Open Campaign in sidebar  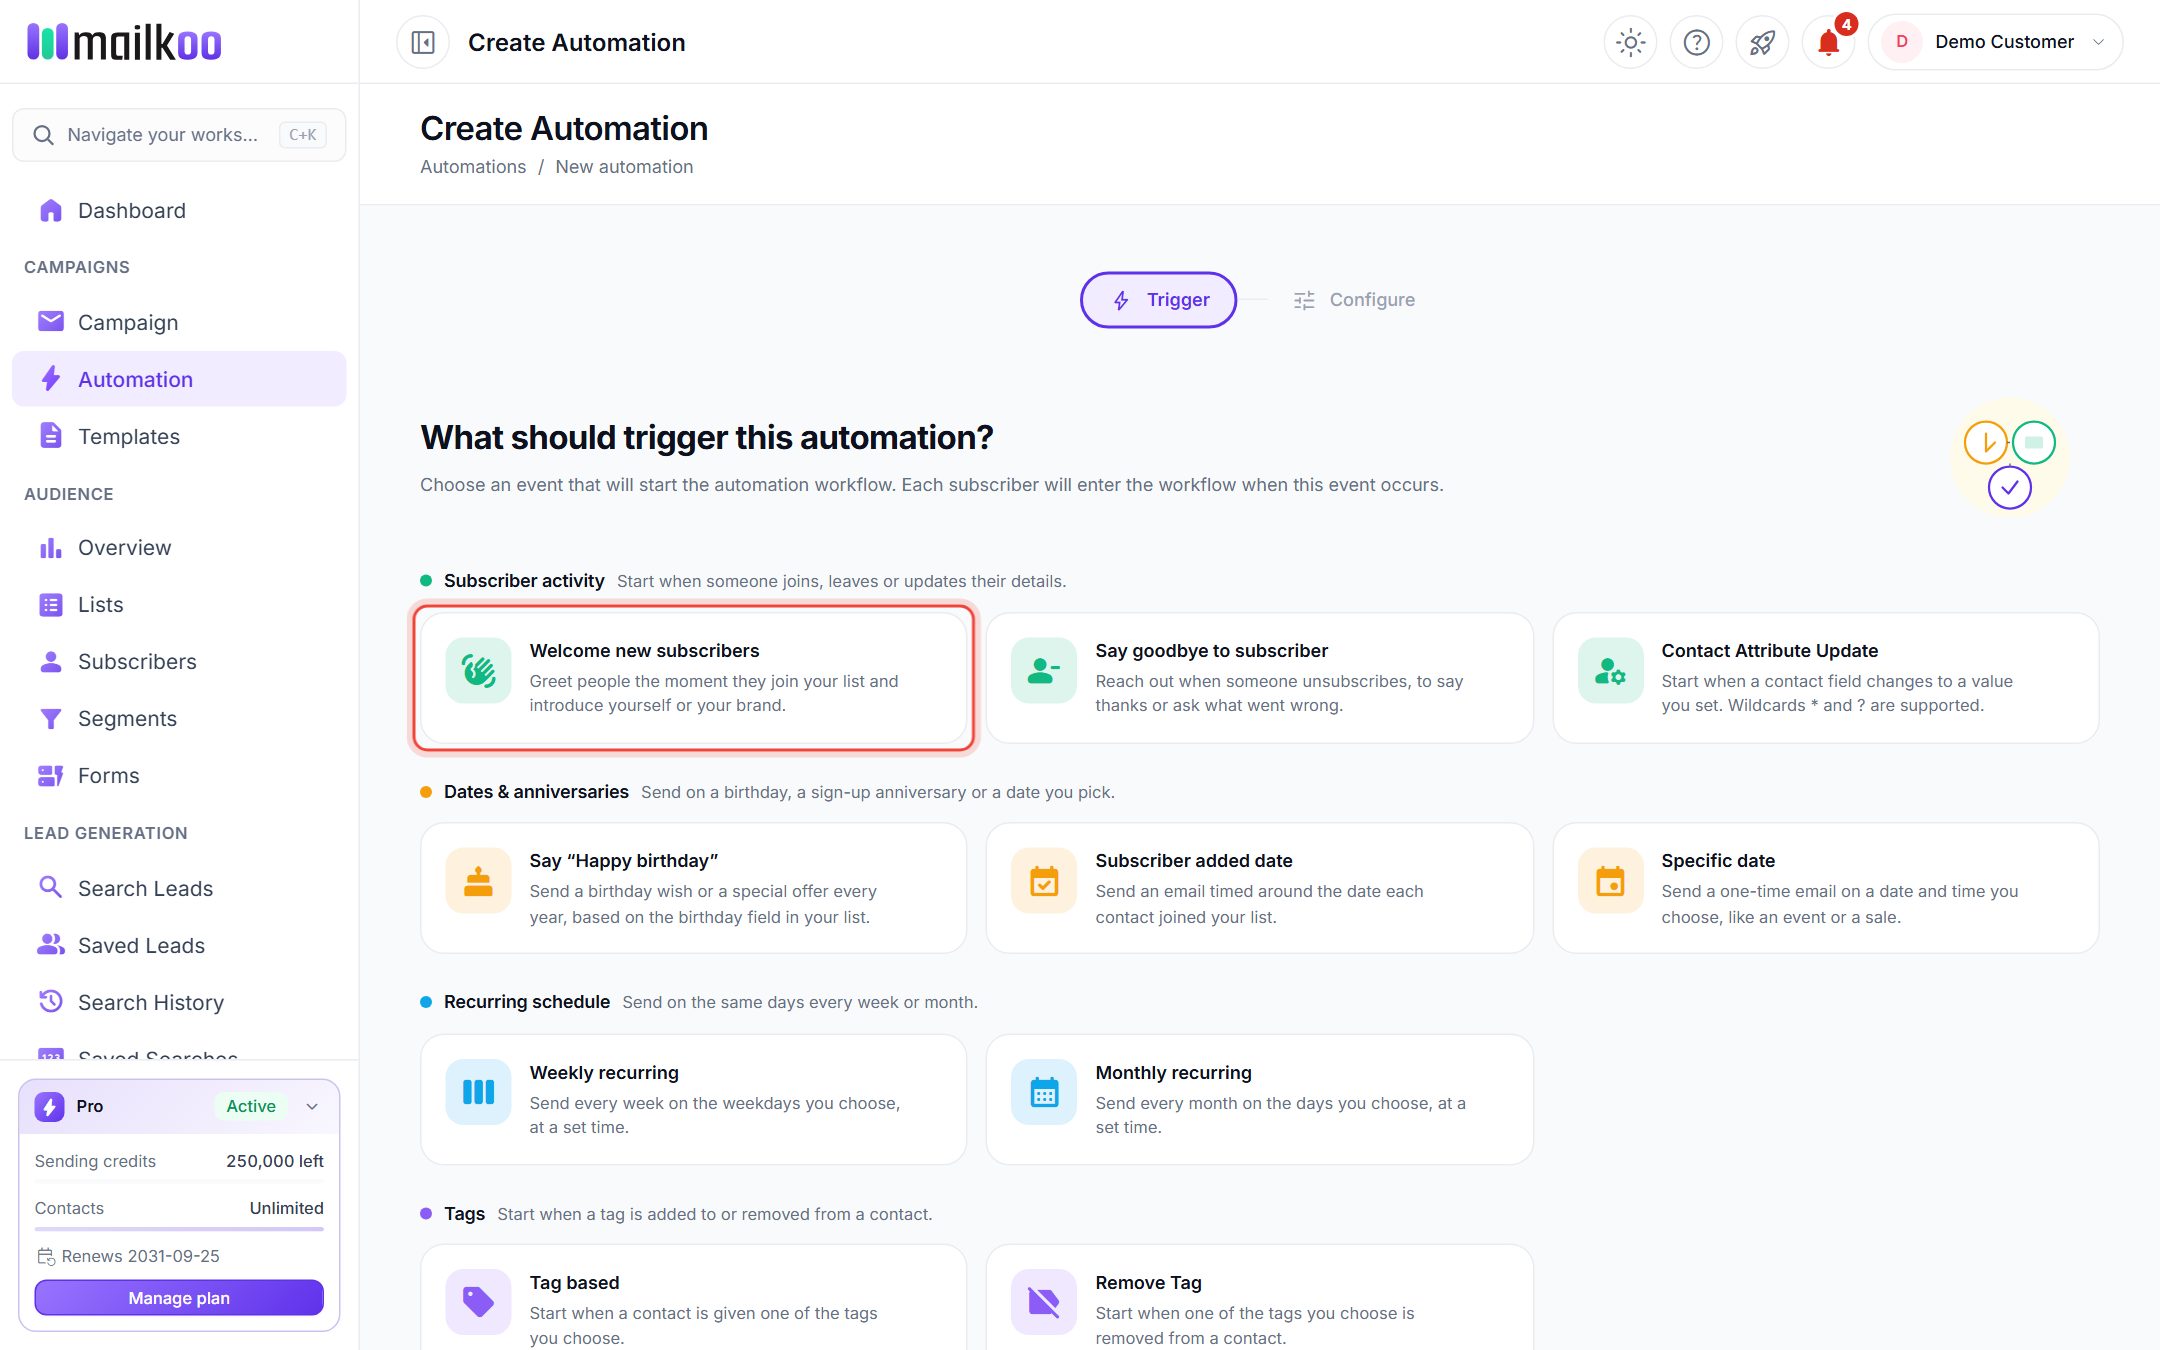[179, 322]
